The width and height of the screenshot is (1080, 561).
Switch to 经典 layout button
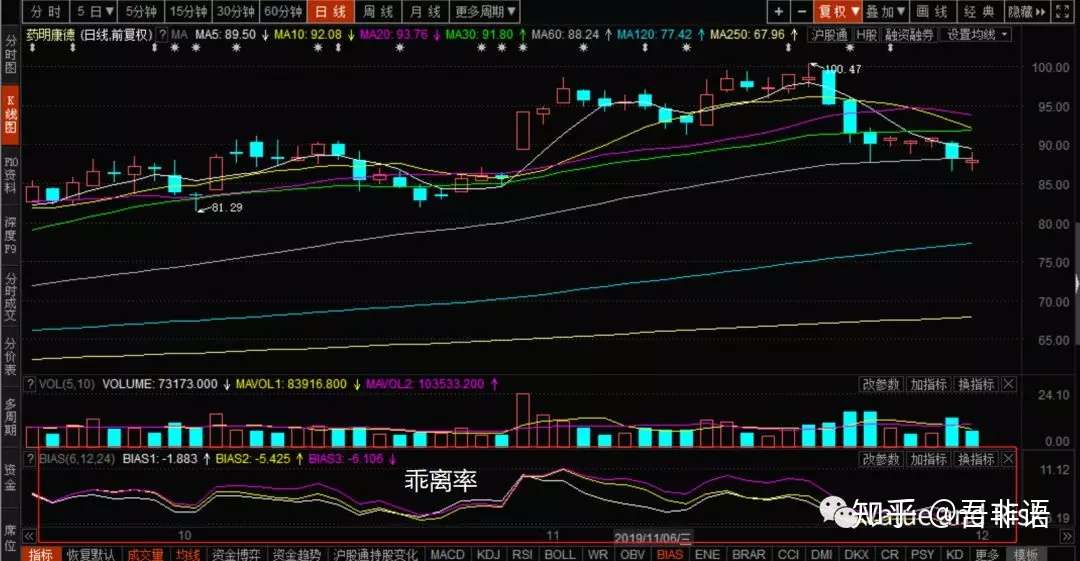(x=980, y=11)
